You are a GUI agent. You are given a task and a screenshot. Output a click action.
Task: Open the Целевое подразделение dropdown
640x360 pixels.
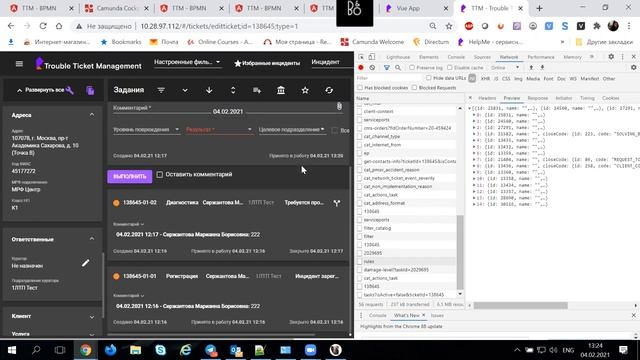click(x=292, y=130)
